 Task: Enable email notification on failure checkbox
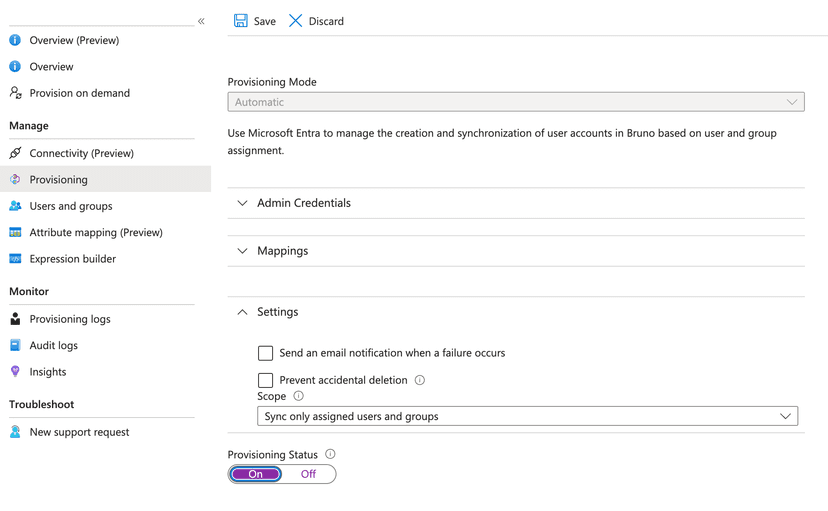click(266, 353)
